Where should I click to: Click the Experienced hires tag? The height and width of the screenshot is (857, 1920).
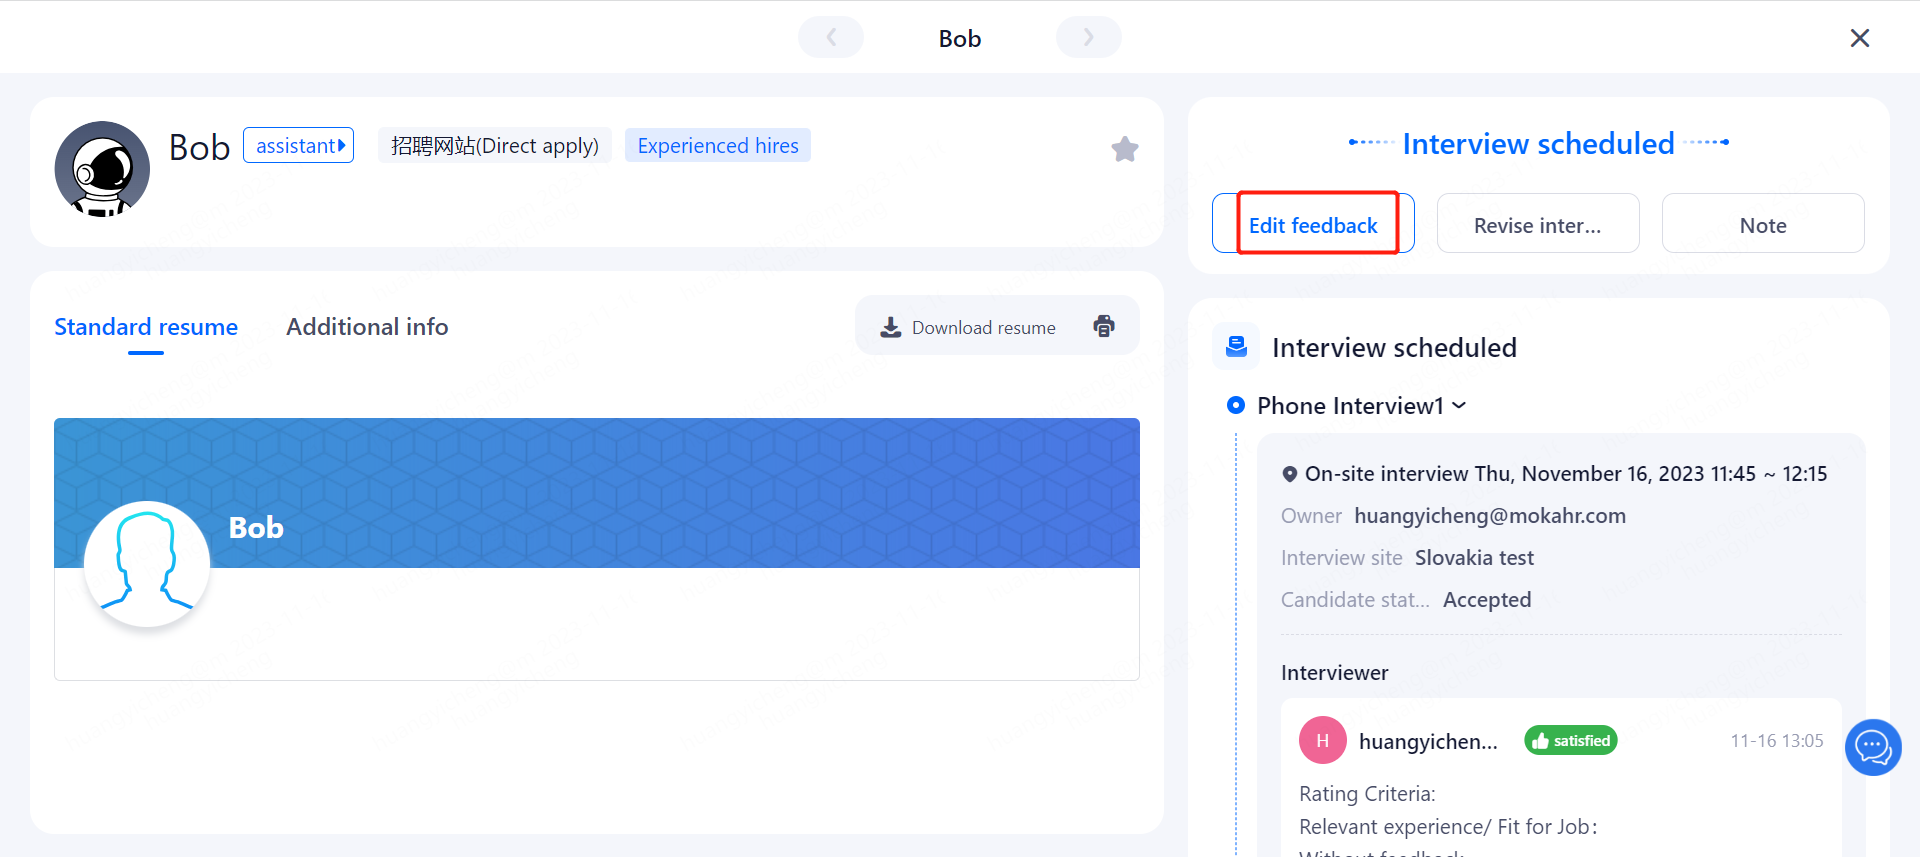717,146
